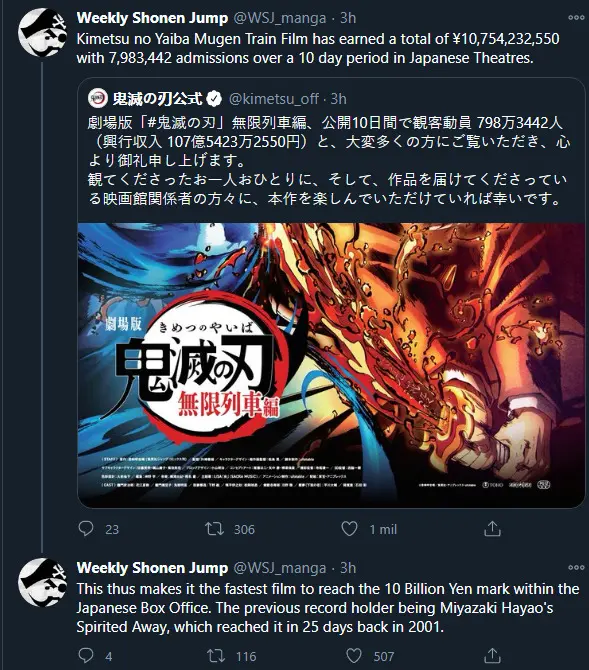589x670 pixels.
Task: Open the 鬼滅の刃公式 account name
Action: (157, 99)
